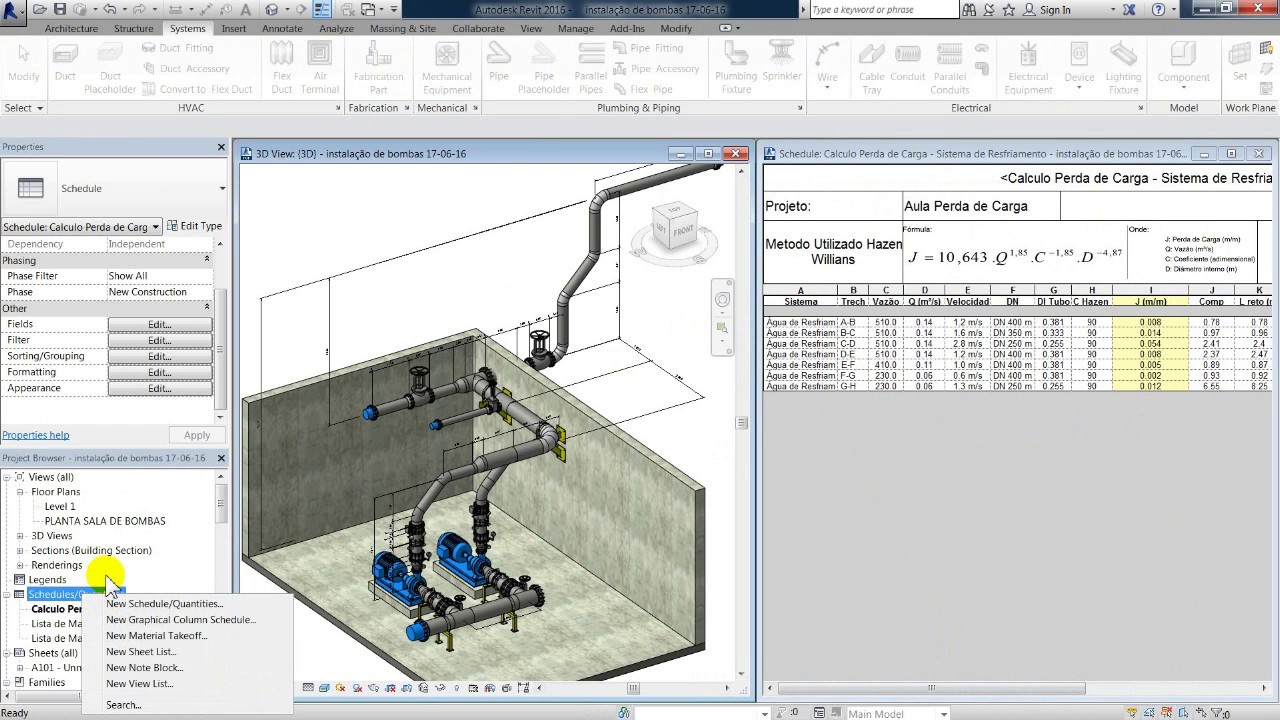The width and height of the screenshot is (1280, 720).
Task: Open the steering wheel navigation icon in 3D view
Action: 722,299
